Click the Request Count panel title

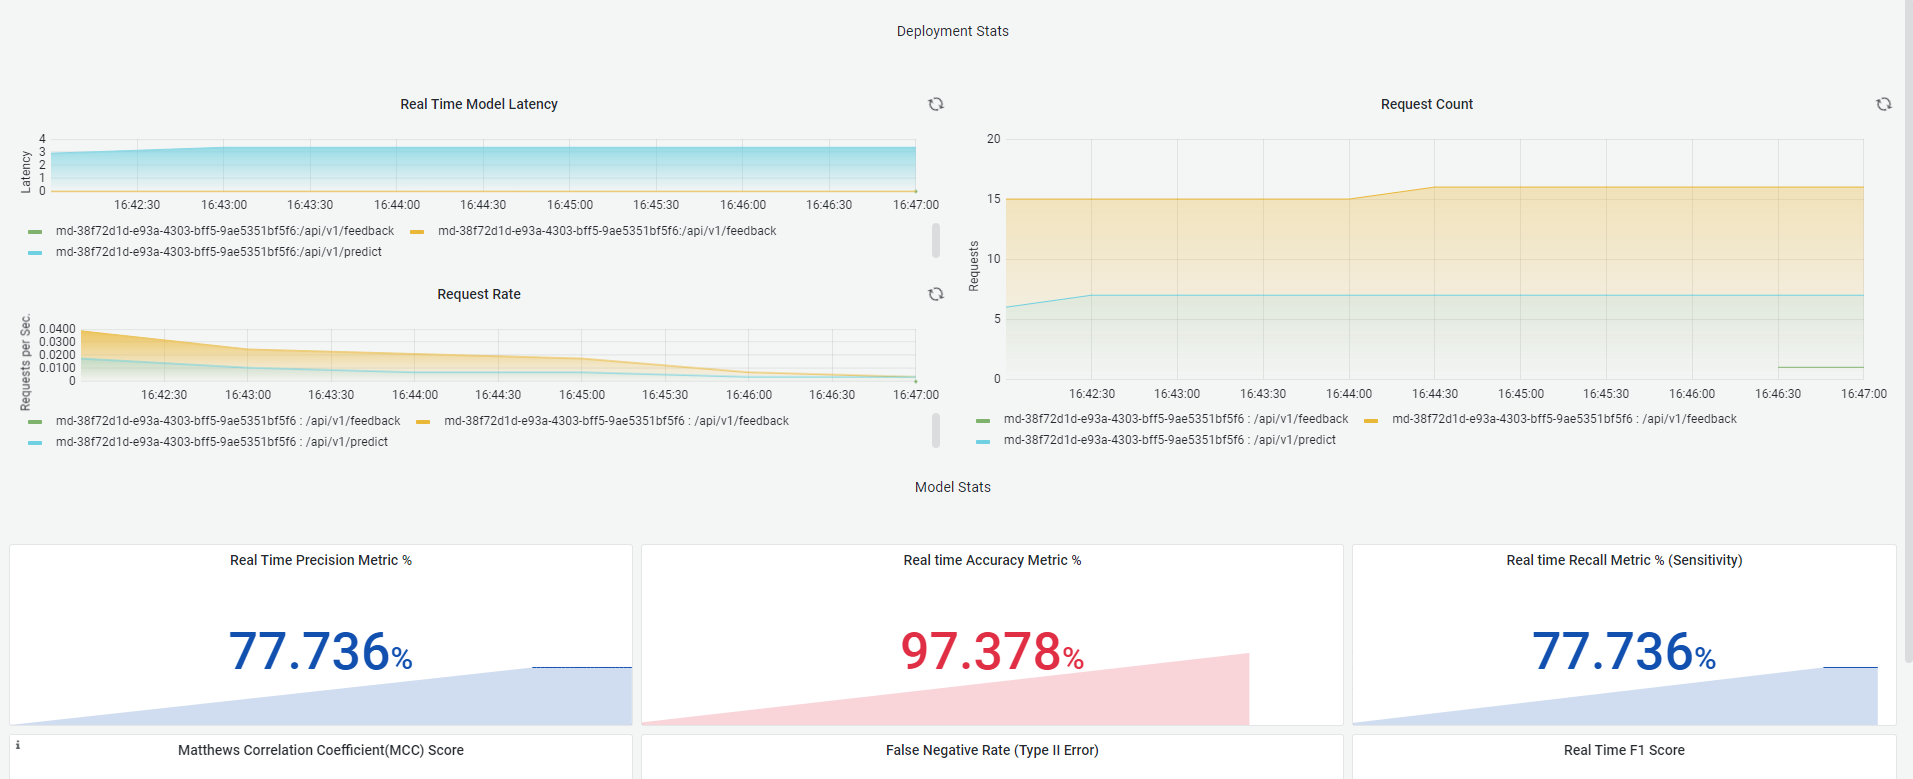1427,104
